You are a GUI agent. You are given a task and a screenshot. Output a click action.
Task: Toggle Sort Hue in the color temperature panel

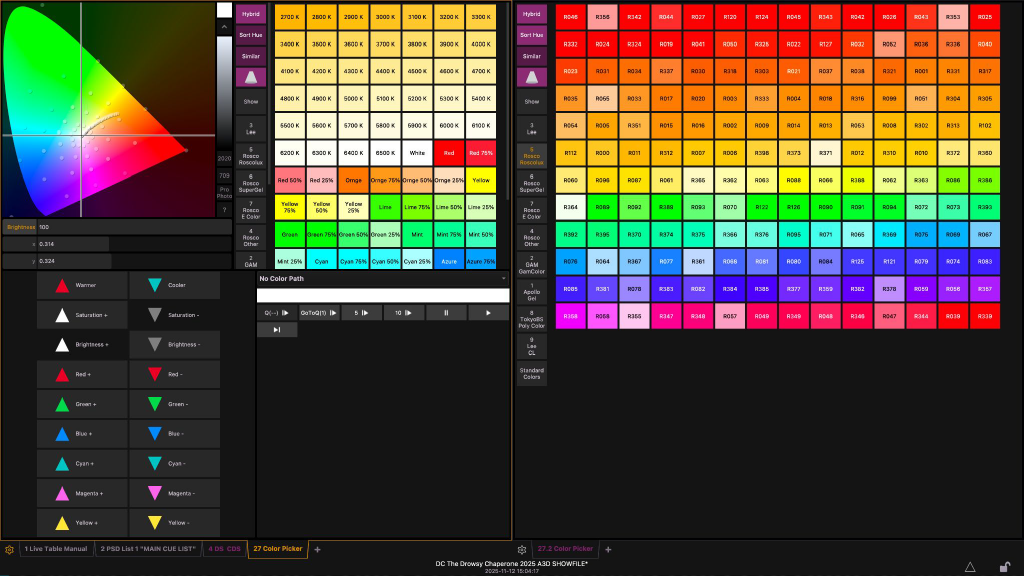(x=251, y=35)
